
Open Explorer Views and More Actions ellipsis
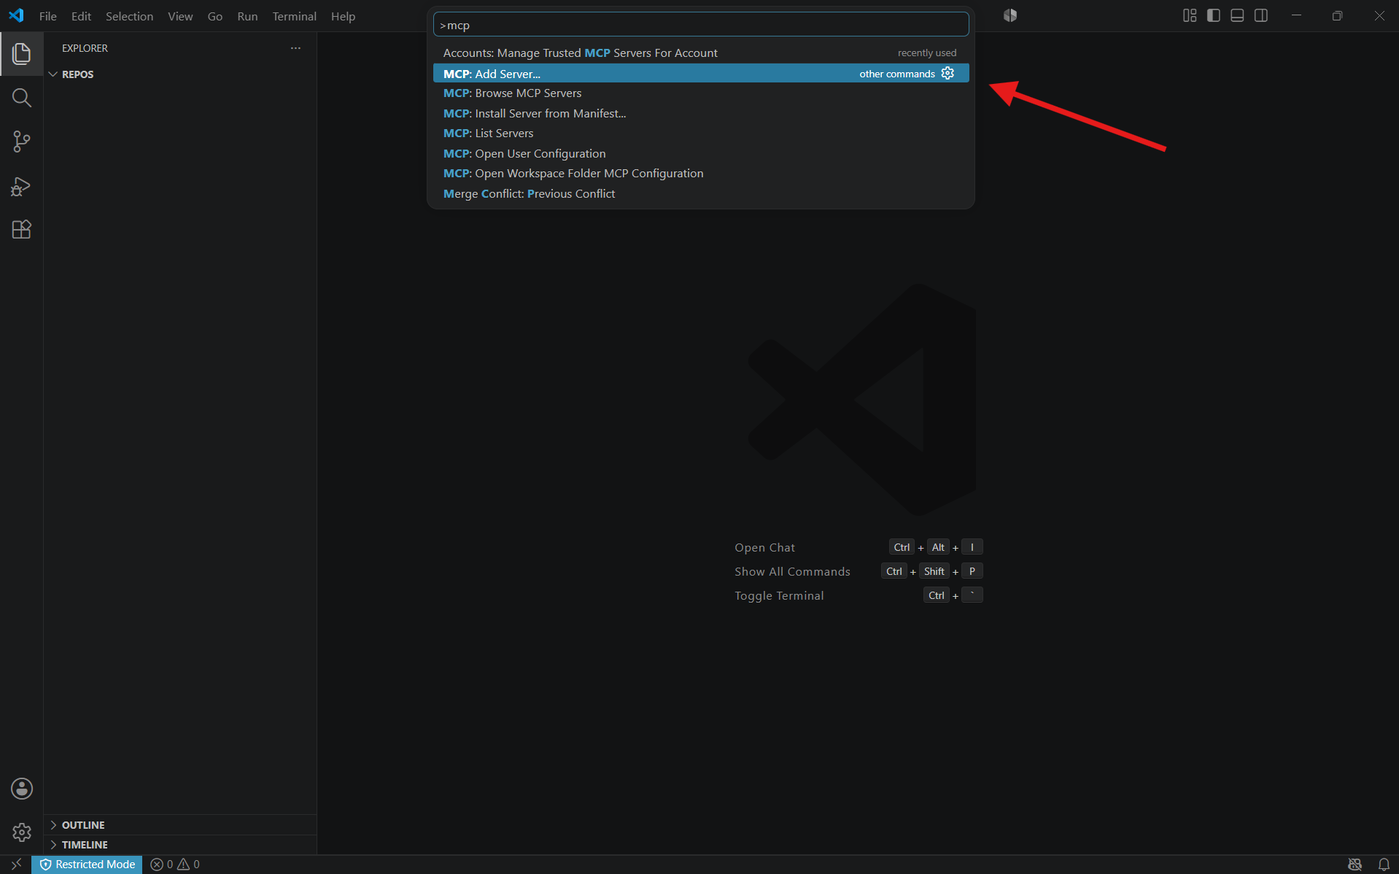295,48
